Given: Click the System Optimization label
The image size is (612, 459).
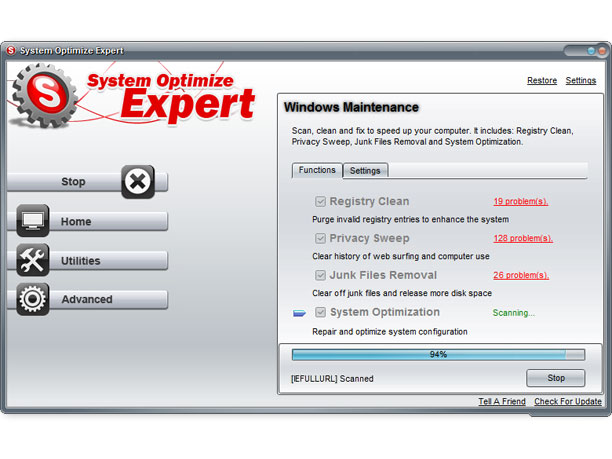Looking at the screenshot, I should [385, 312].
